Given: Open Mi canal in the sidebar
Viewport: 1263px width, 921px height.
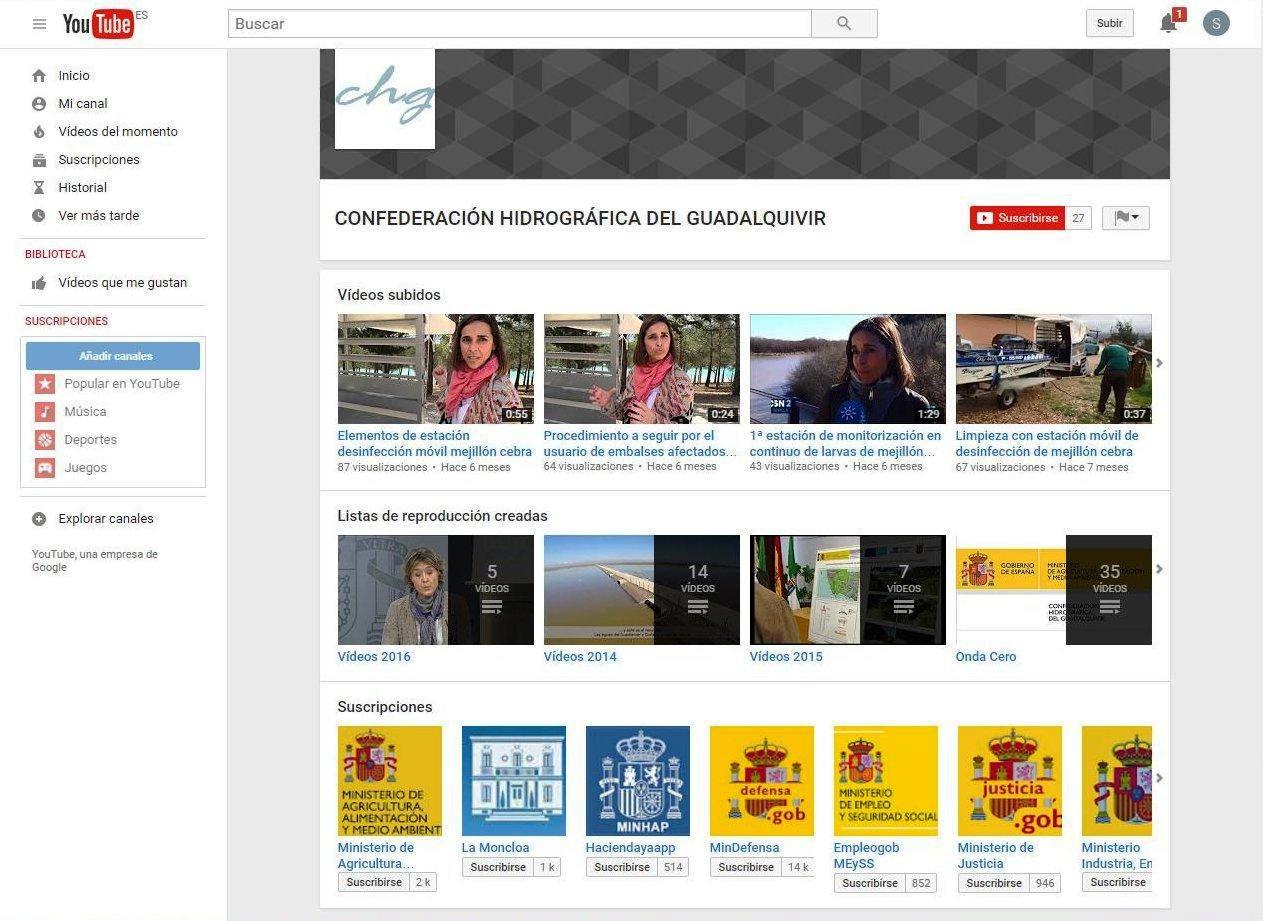Looking at the screenshot, I should coord(83,104).
